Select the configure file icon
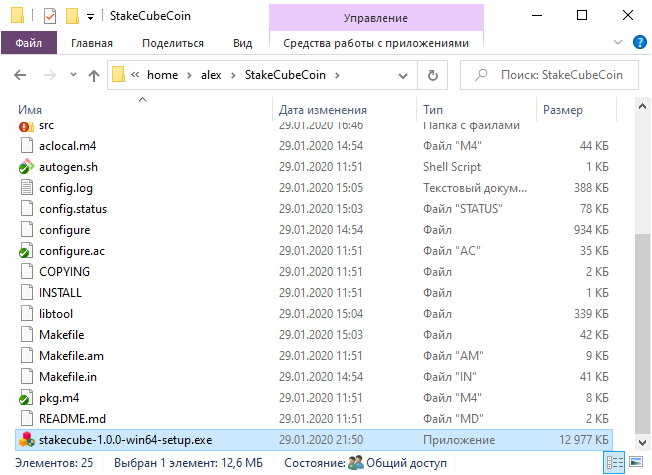This screenshot has width=652, height=475. click(x=27, y=230)
